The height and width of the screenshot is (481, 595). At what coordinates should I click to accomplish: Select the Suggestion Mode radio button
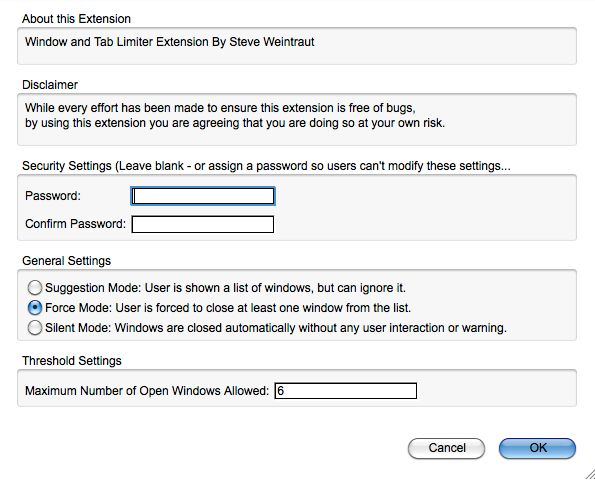(35, 288)
